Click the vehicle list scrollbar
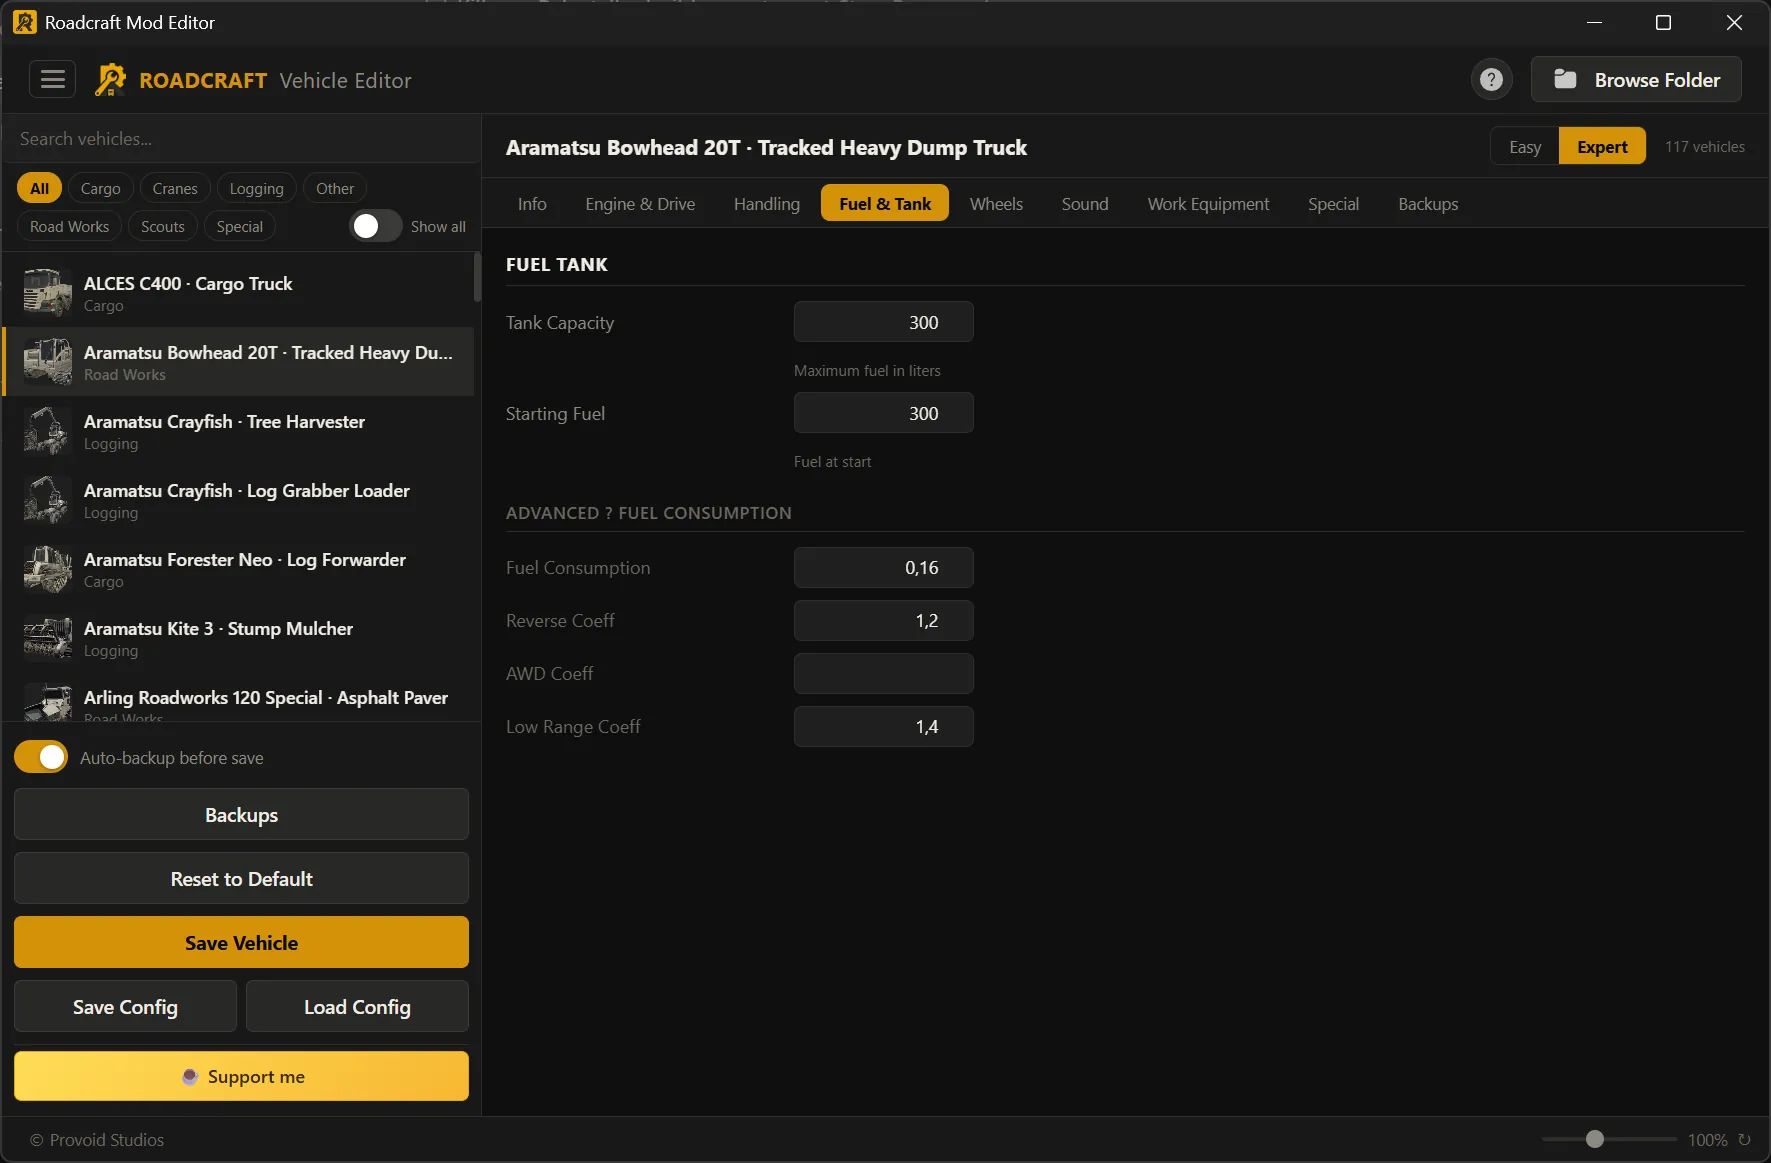 (477, 277)
